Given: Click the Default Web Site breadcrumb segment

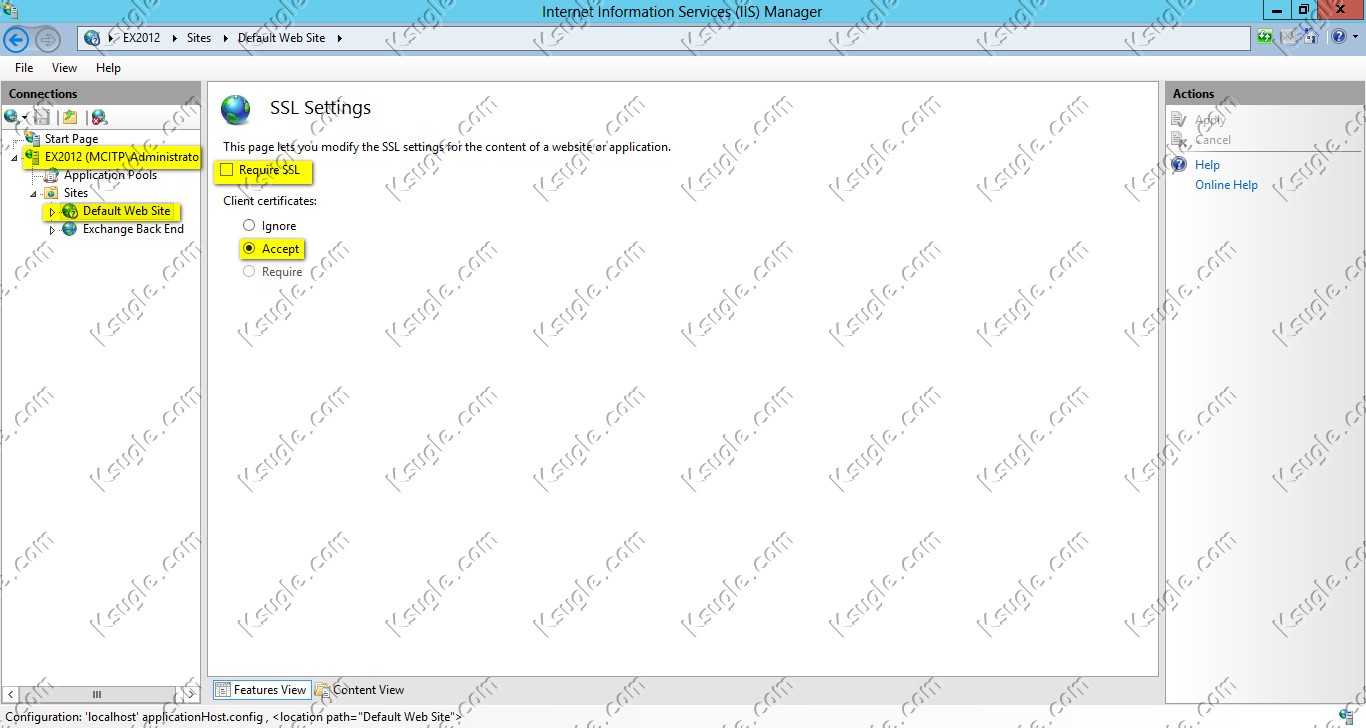Looking at the screenshot, I should [281, 38].
